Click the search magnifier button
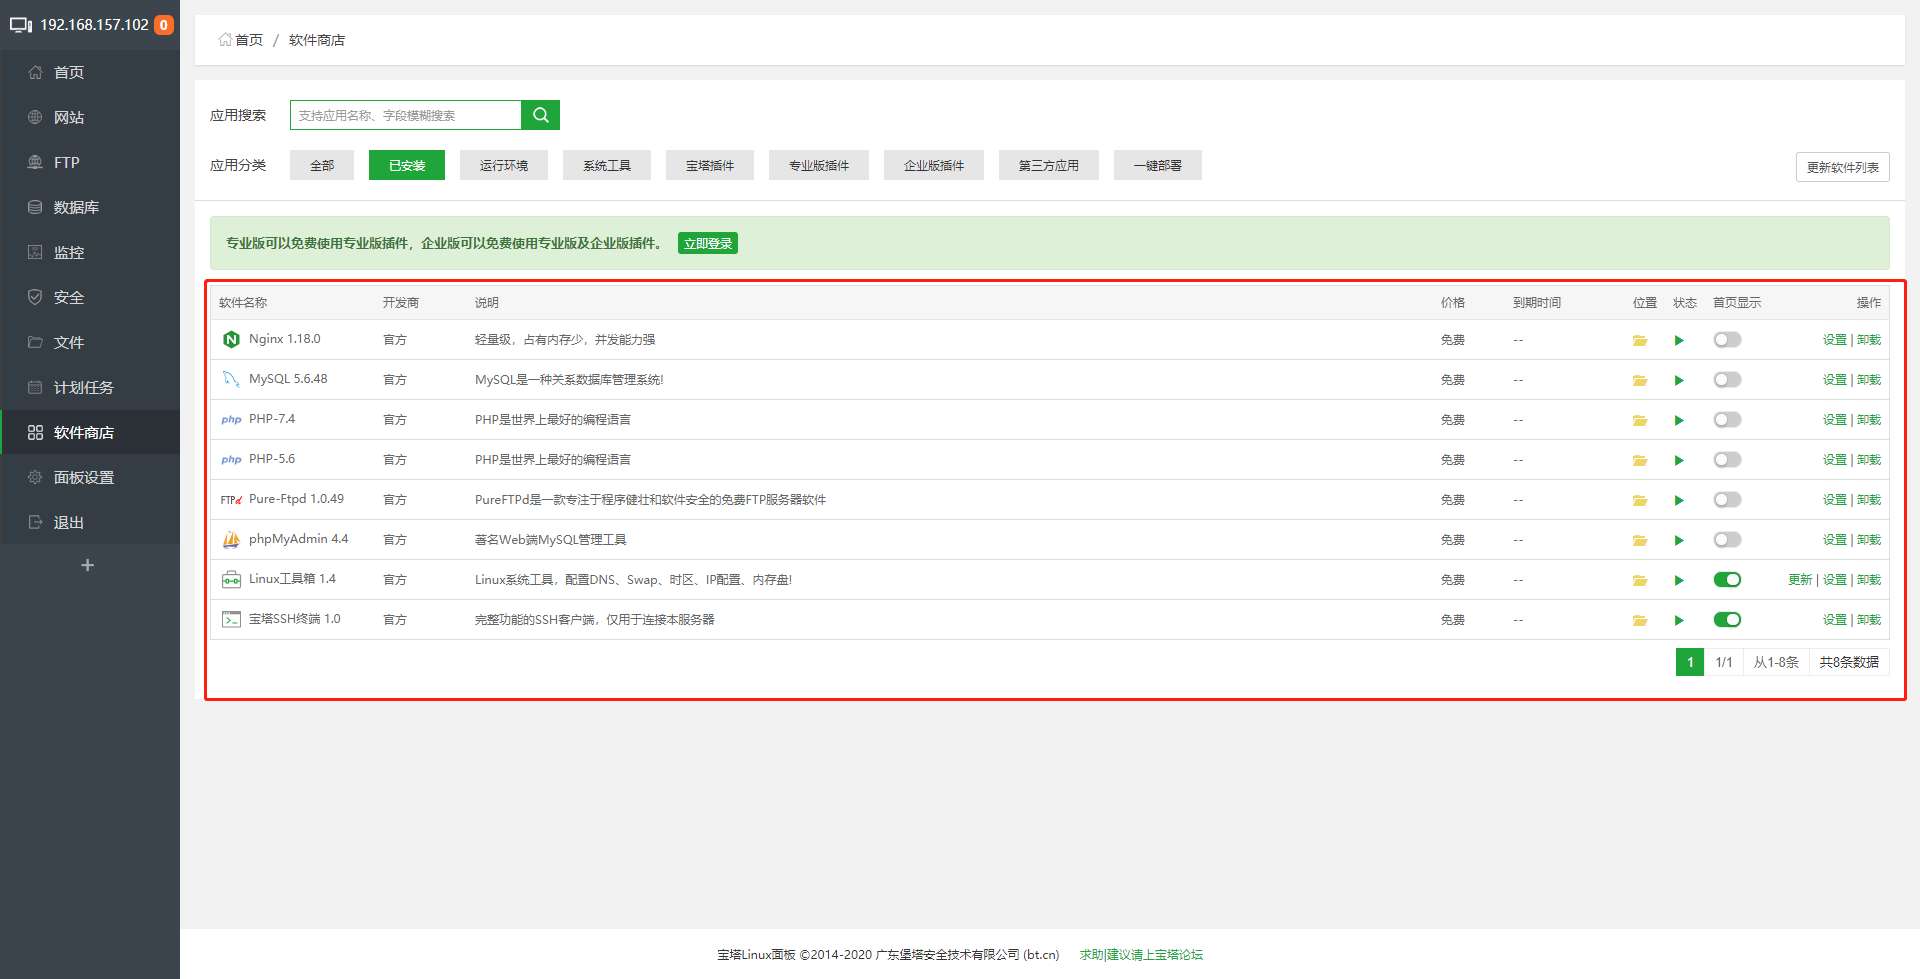This screenshot has width=1920, height=979. pyautogui.click(x=540, y=115)
